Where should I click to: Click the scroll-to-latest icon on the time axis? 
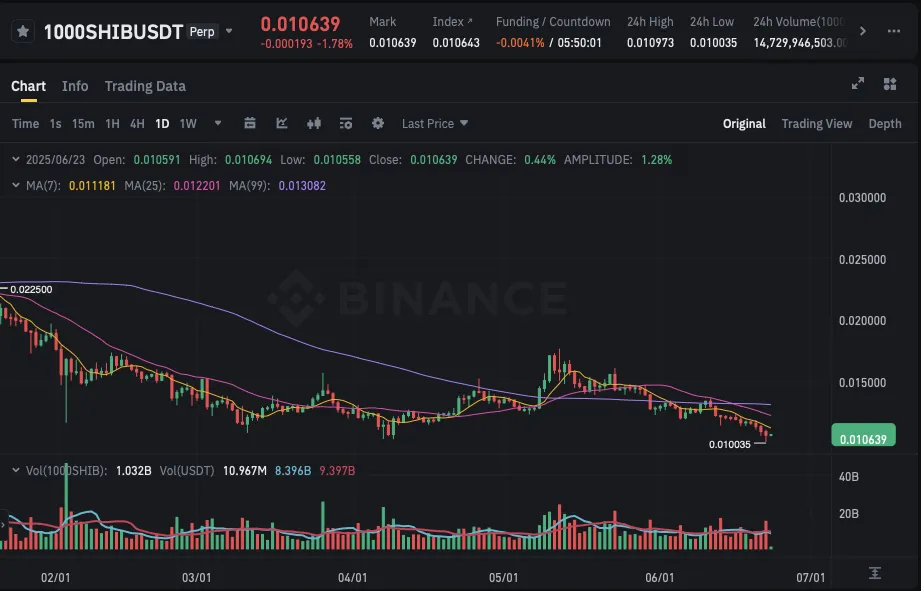point(875,573)
